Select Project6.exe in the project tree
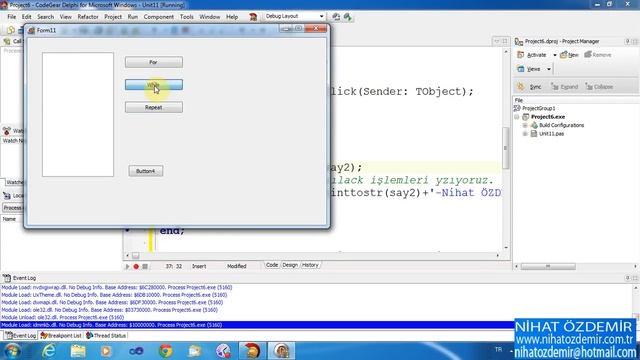640x360 pixels. pyautogui.click(x=548, y=117)
